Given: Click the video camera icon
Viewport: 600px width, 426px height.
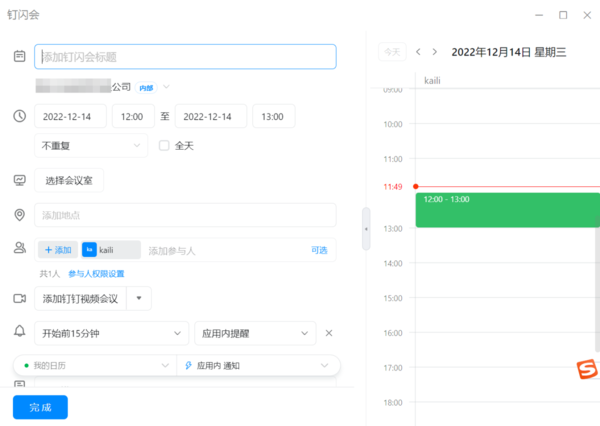Looking at the screenshot, I should tap(19, 298).
